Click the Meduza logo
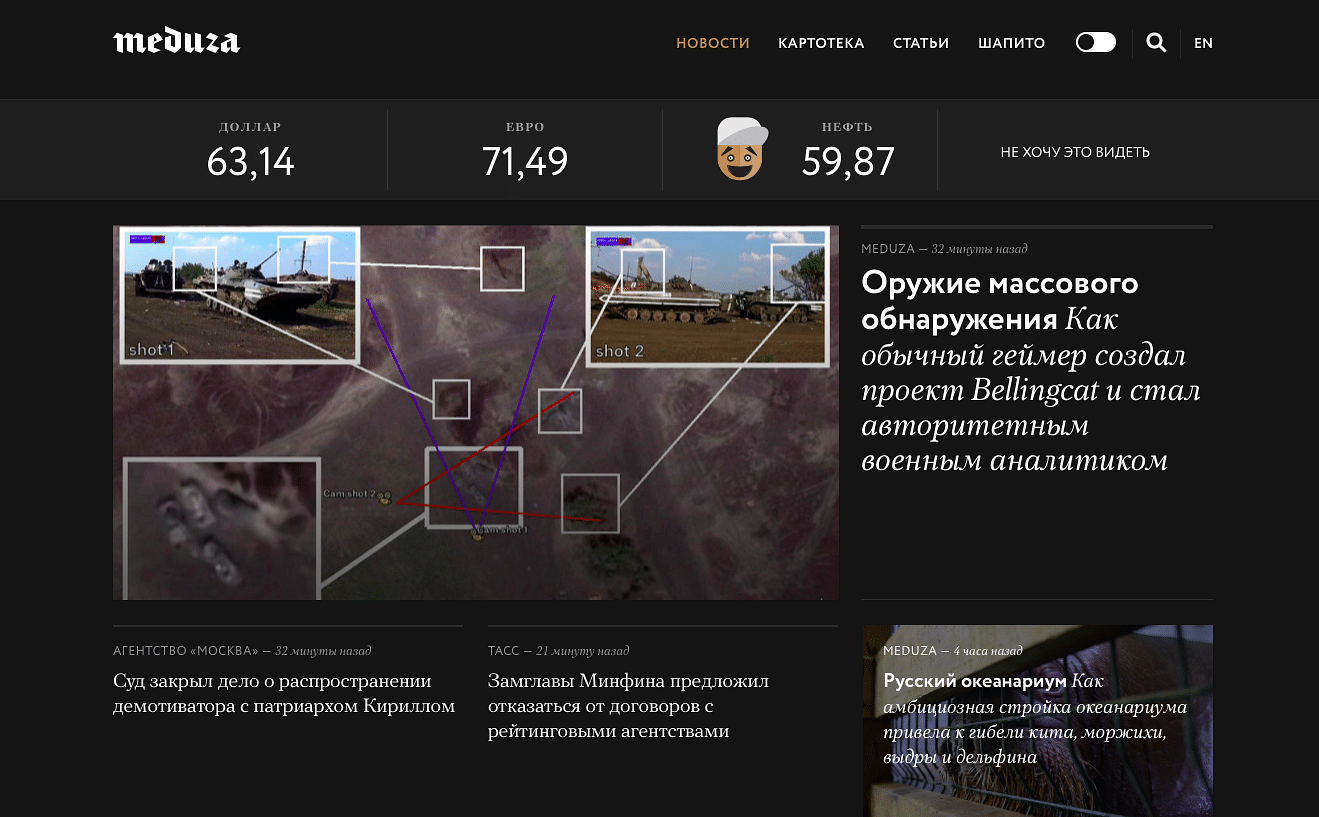The image size is (1319, 817). 176,42
